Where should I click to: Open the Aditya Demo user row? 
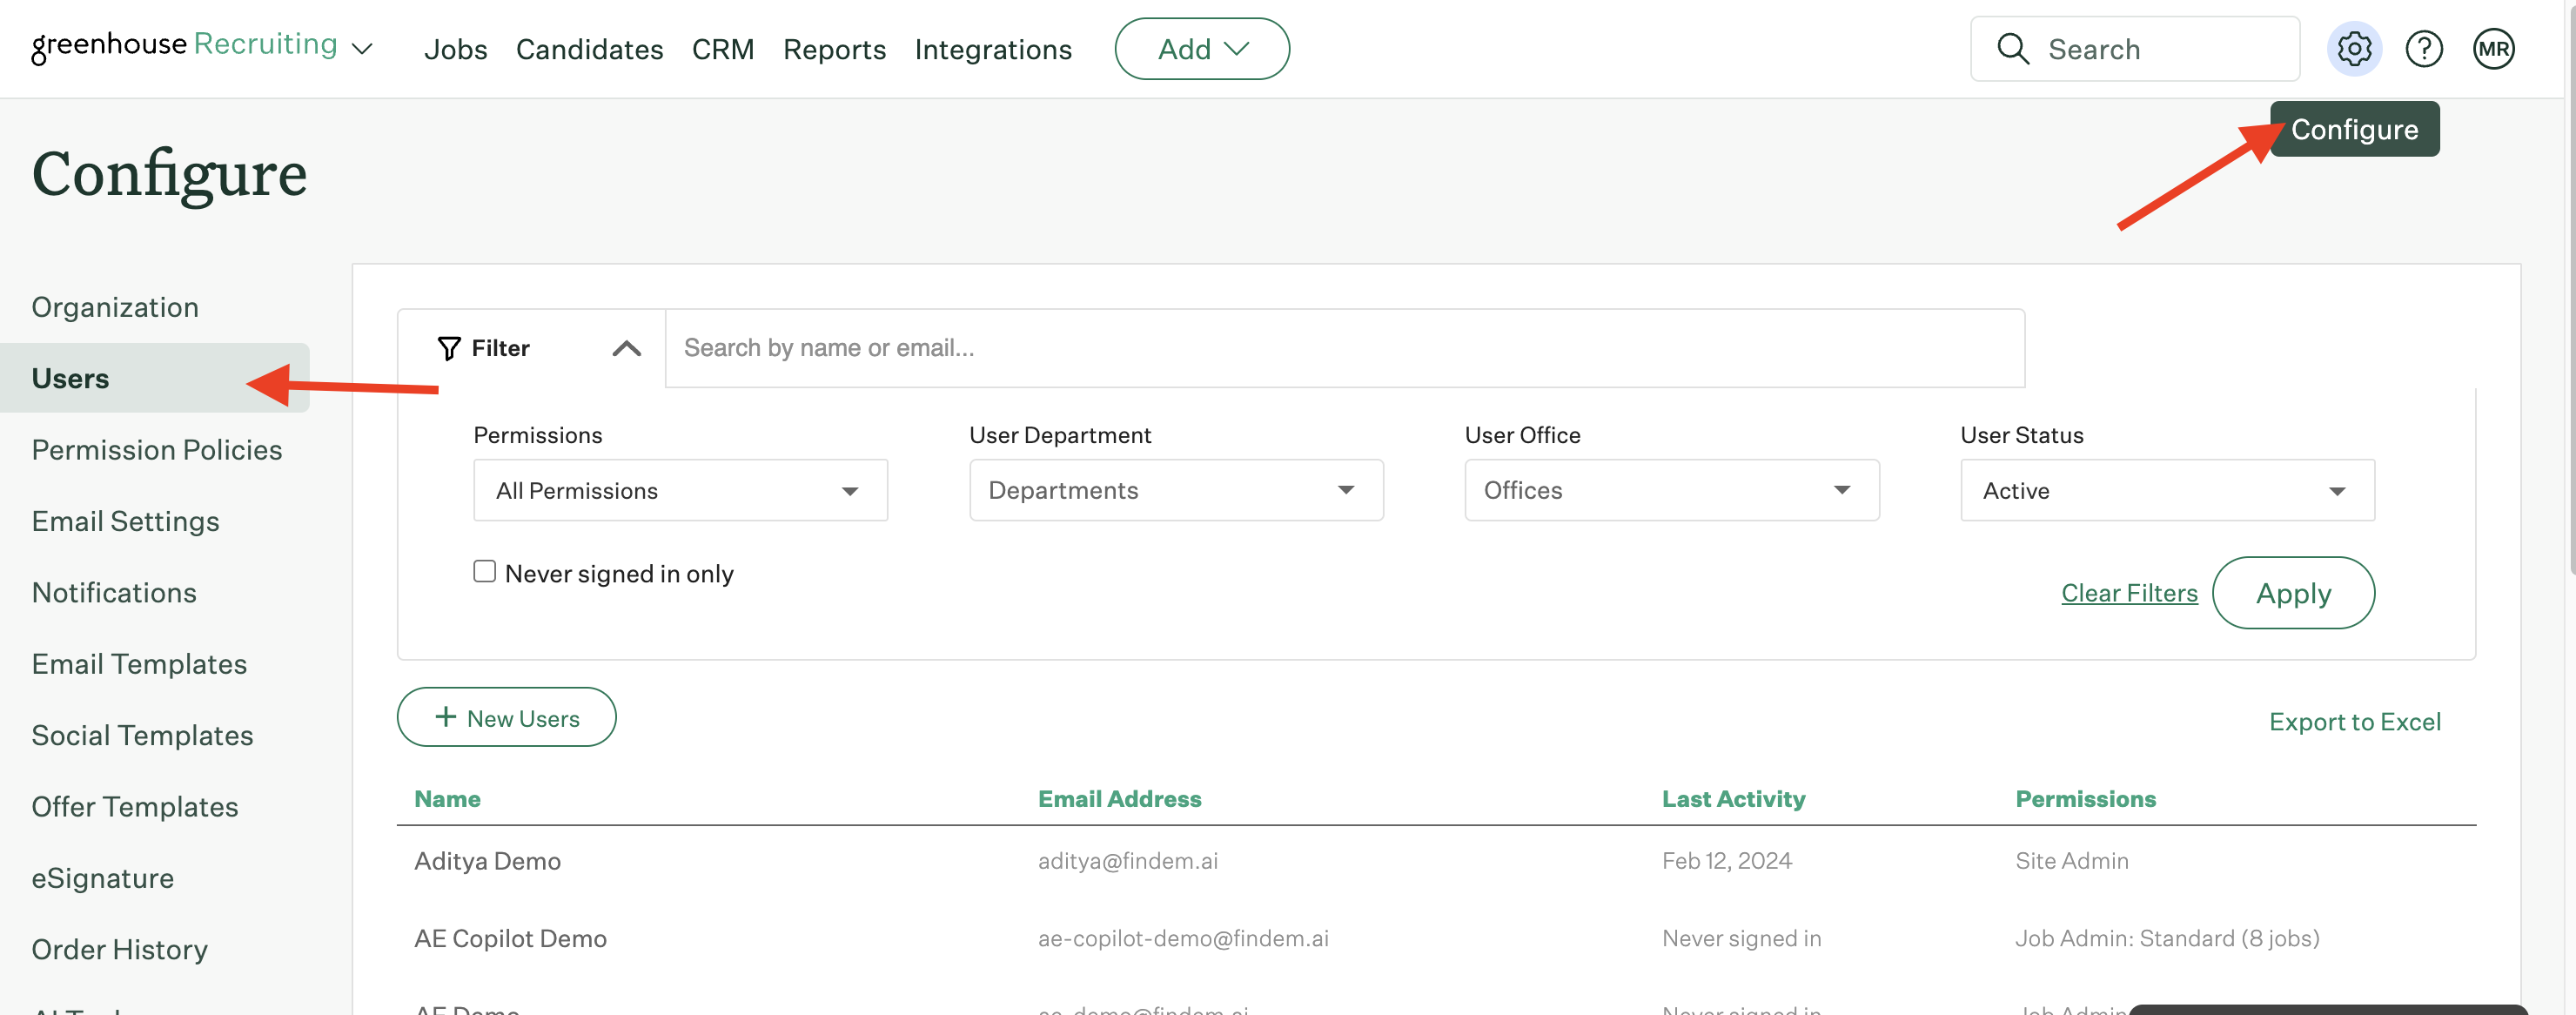tap(1436, 861)
